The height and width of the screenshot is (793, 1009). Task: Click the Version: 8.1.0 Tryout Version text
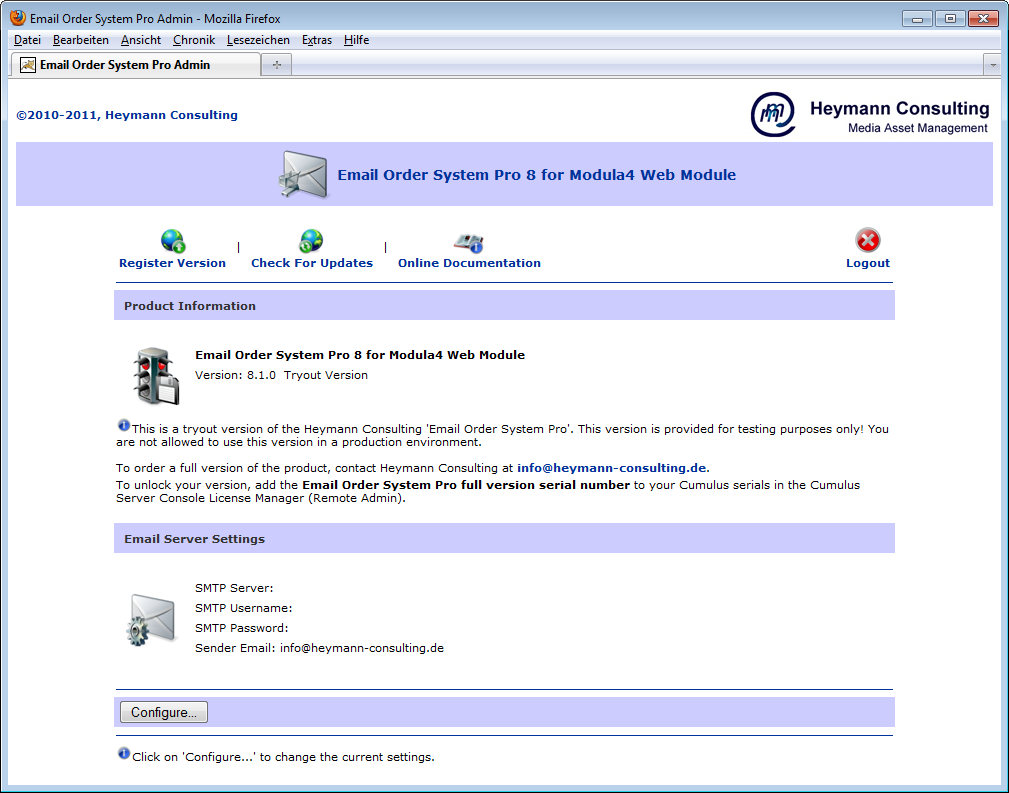tap(281, 375)
